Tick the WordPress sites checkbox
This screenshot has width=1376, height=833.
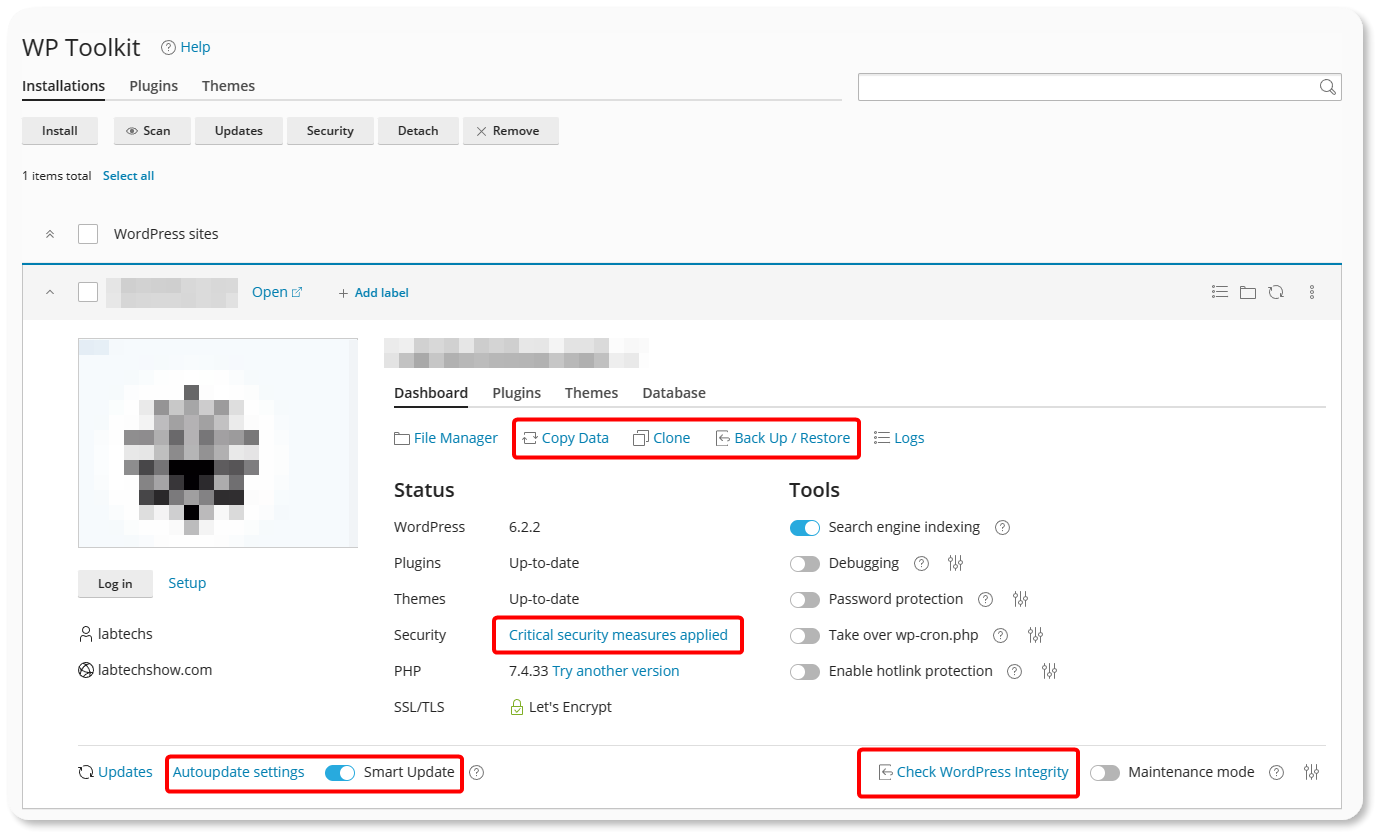(88, 234)
